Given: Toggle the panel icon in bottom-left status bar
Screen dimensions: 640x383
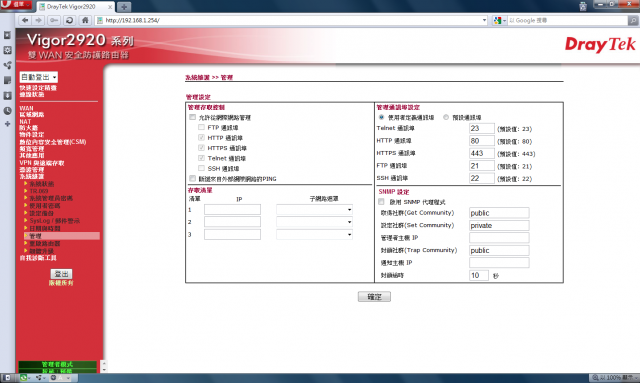Looking at the screenshot, I should (x=7, y=378).
